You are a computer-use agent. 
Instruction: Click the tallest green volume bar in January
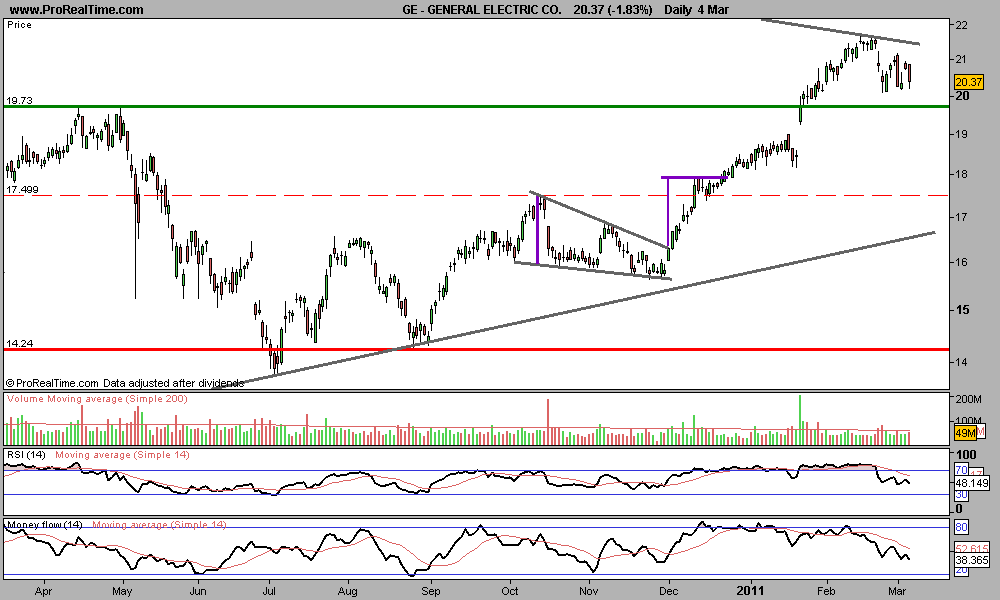pyautogui.click(x=800, y=420)
